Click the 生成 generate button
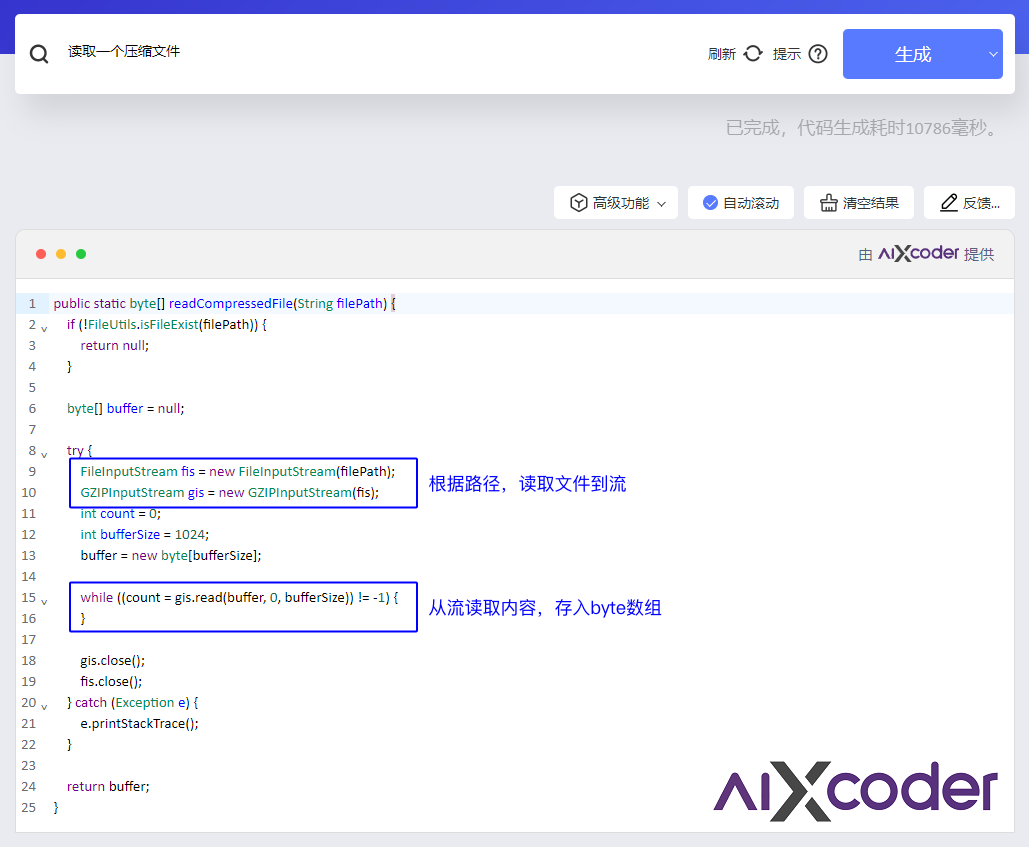 pos(913,54)
